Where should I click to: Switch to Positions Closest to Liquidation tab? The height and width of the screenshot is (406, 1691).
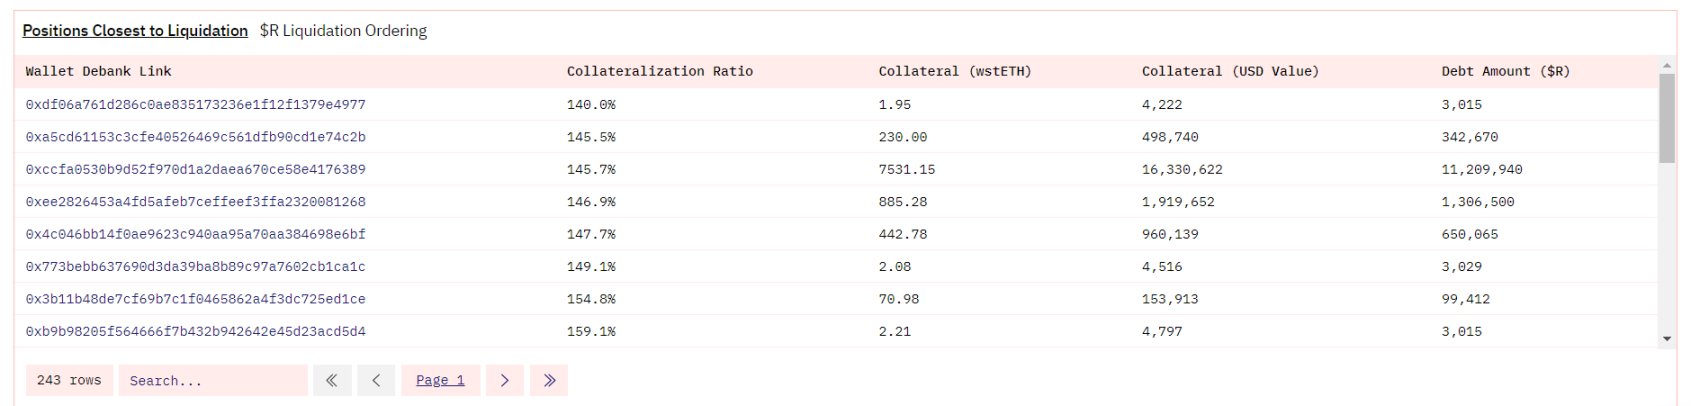pyautogui.click(x=135, y=31)
